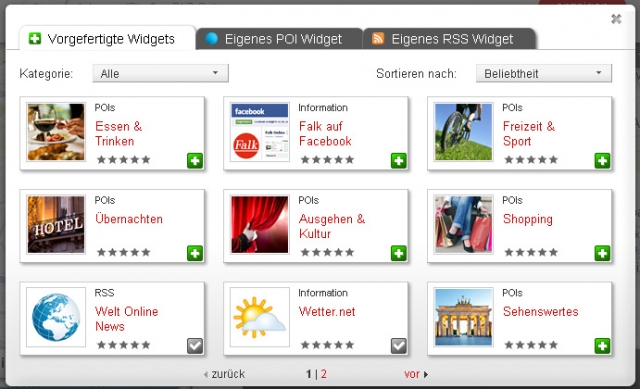The height and width of the screenshot is (389, 640).
Task: Add the Falk auf Facebook widget with plus icon
Action: [x=399, y=160]
